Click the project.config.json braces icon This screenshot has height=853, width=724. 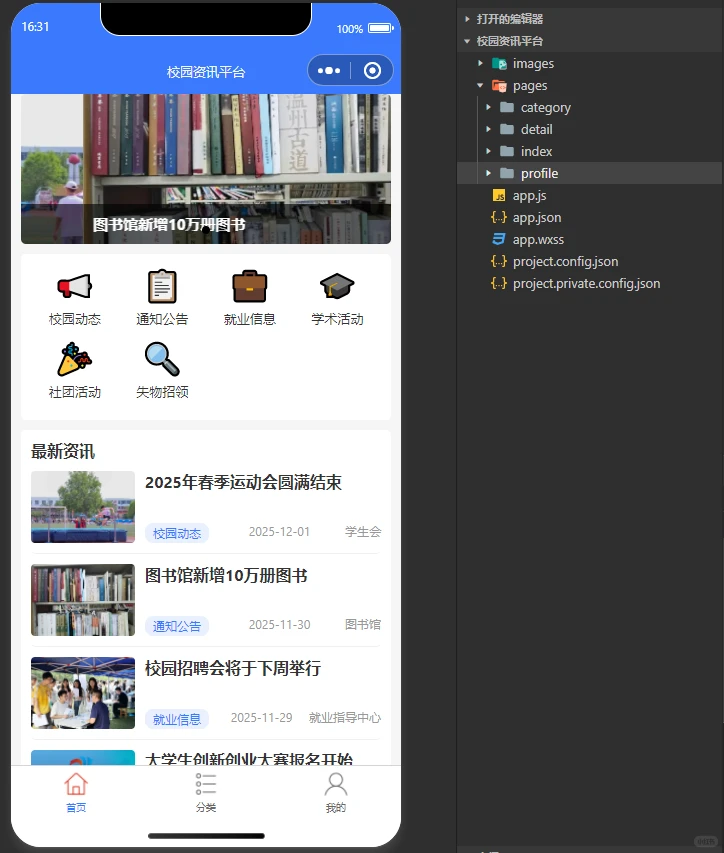(x=499, y=262)
